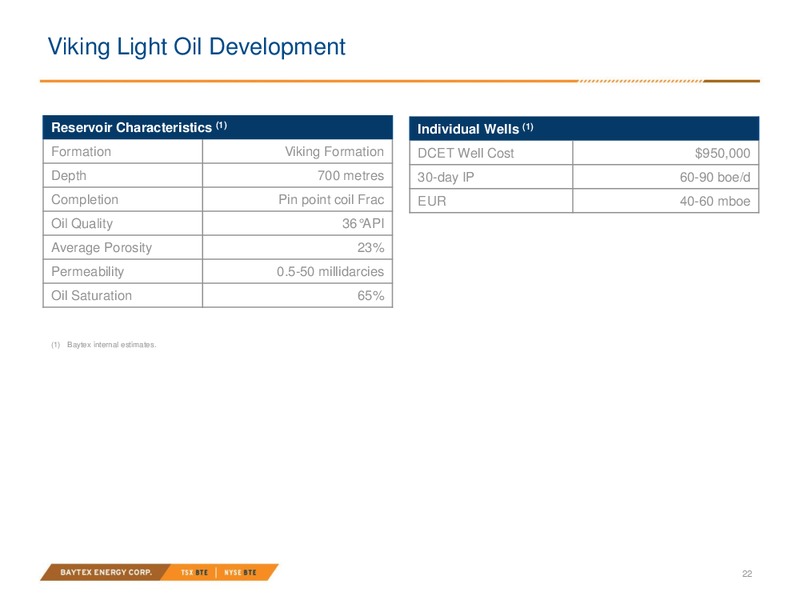Select the '23%' porosity value
This screenshot has width=800, height=600.
tap(370, 247)
